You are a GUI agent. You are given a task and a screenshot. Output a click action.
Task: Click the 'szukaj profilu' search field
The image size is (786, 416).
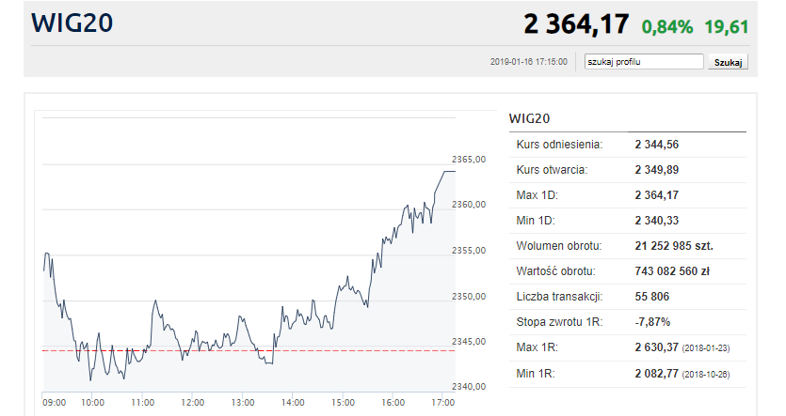coord(644,61)
